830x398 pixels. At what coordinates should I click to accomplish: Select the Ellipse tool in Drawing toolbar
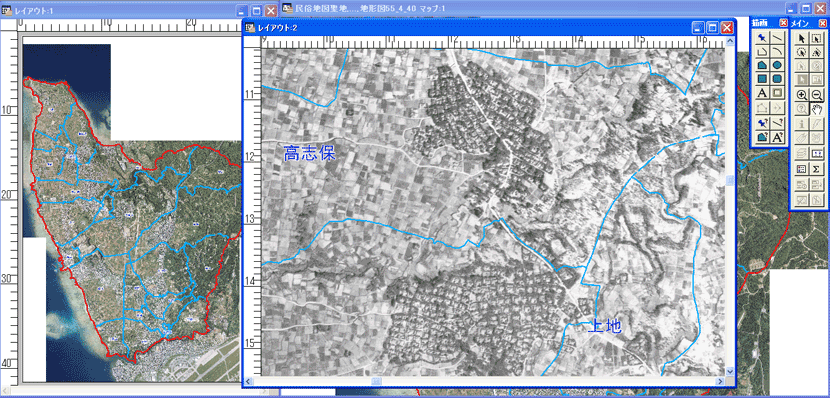point(777,65)
